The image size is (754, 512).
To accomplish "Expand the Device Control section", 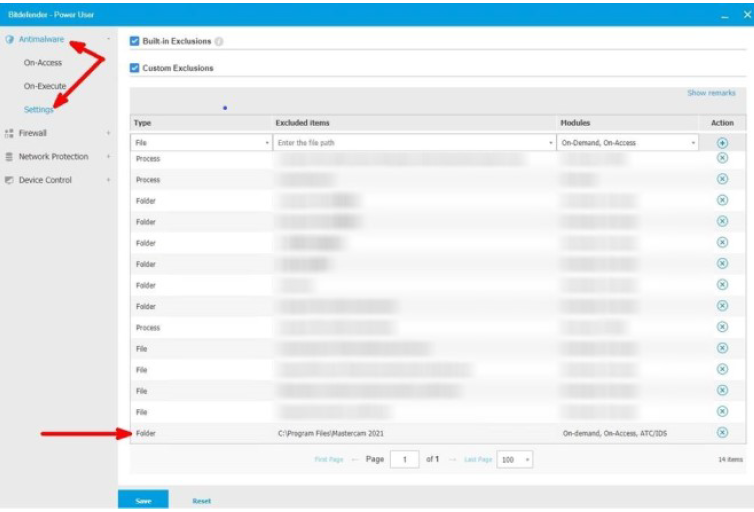I will tap(109, 180).
